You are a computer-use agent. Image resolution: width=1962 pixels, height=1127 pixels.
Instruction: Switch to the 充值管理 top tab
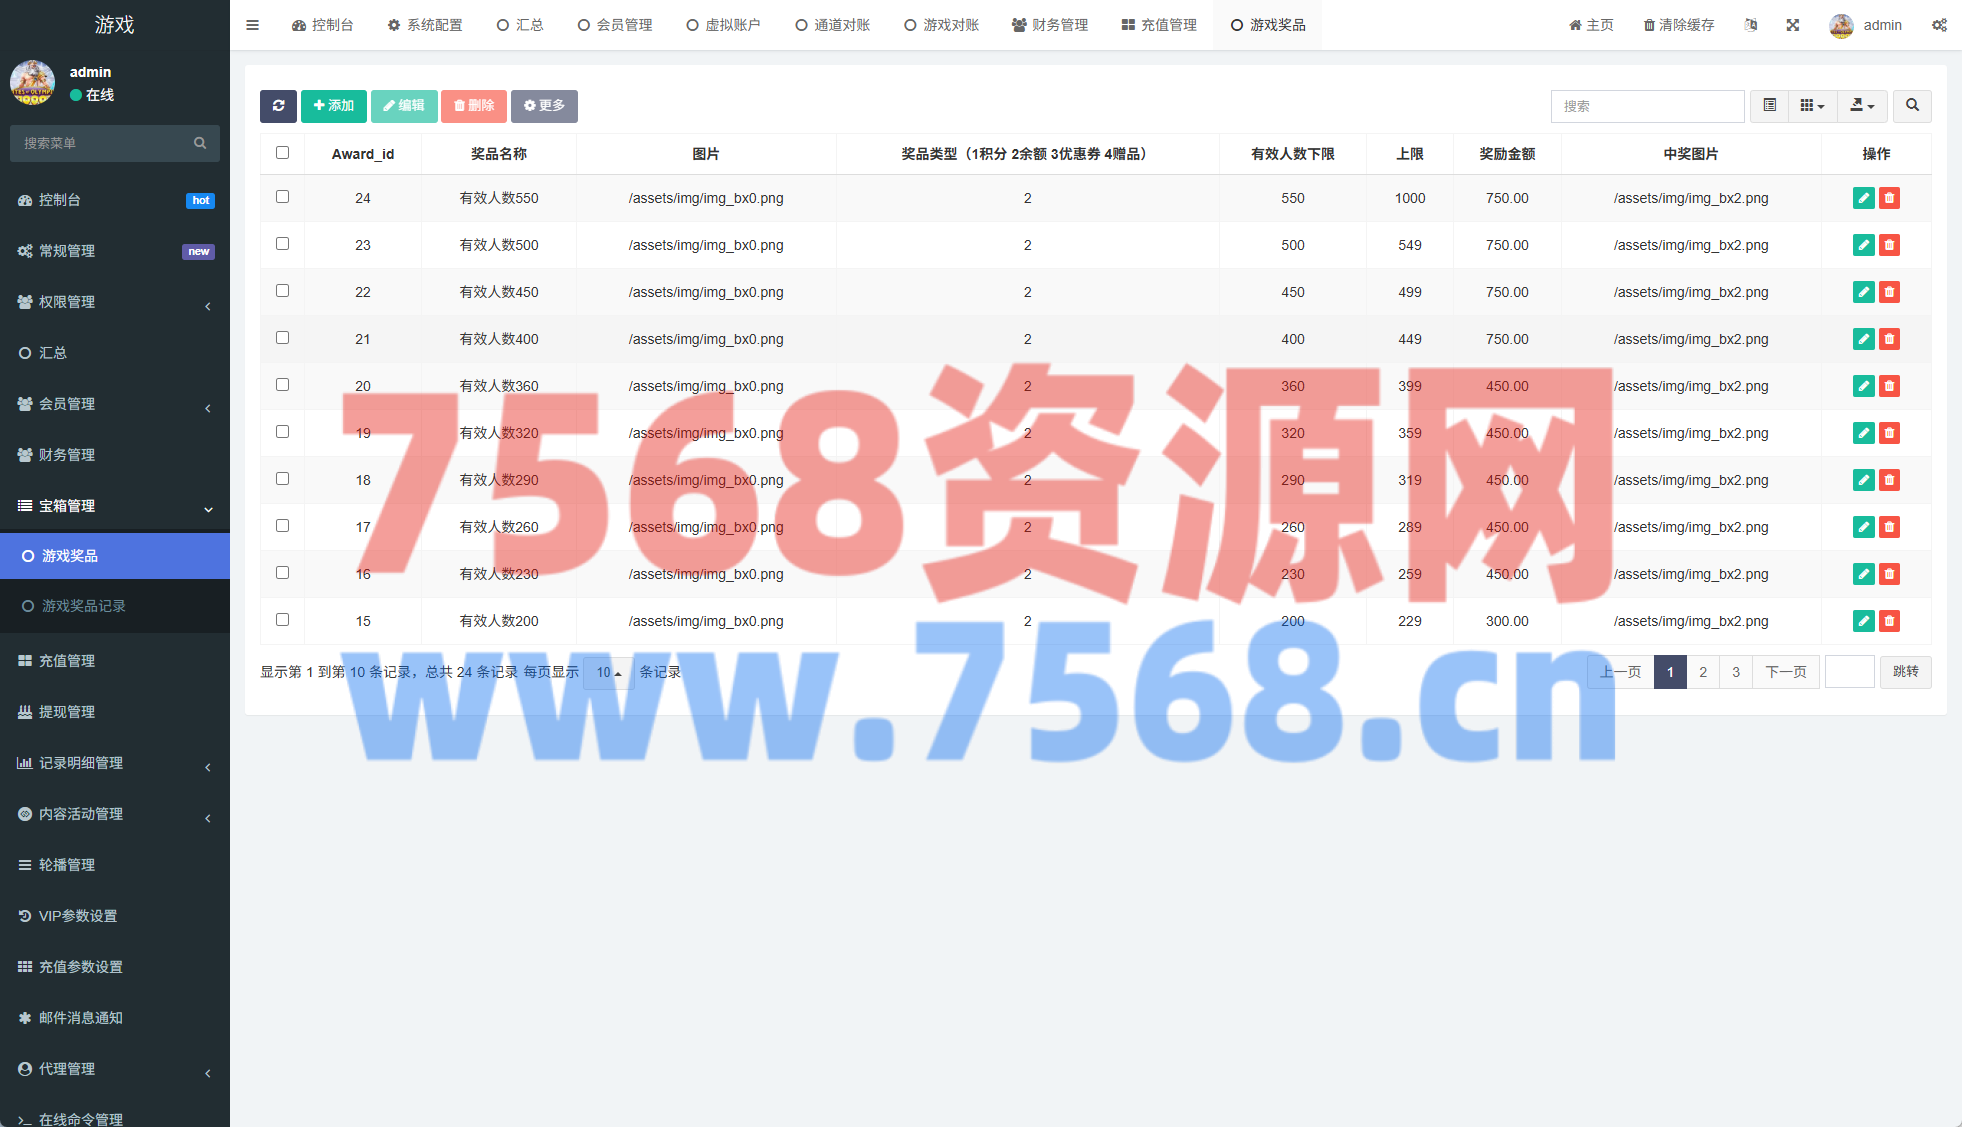(1159, 25)
